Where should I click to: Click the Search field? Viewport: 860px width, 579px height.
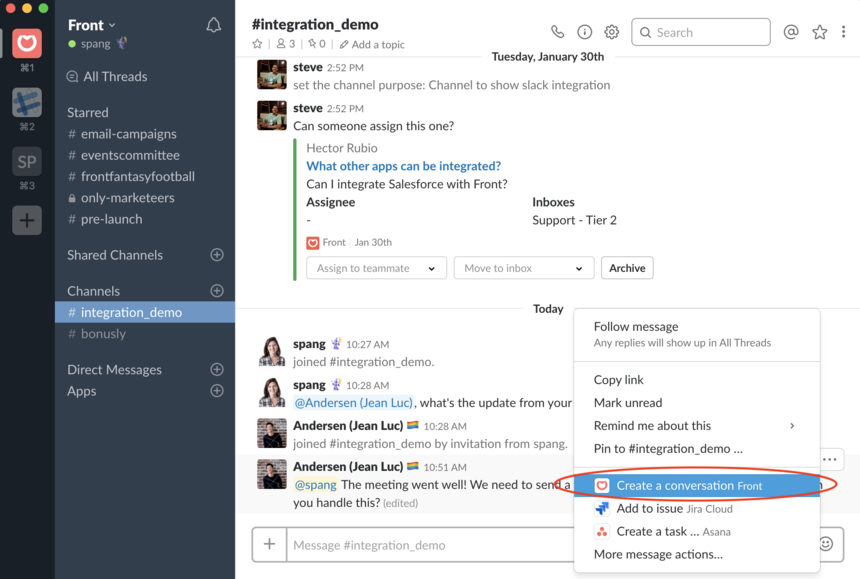700,32
